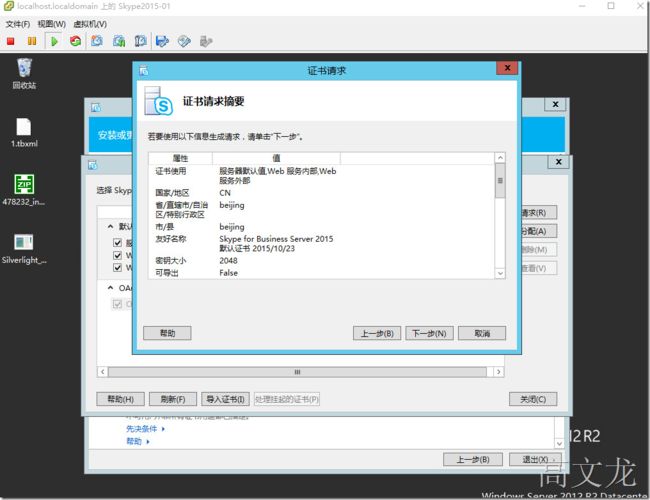Click the certificate wizard window title icon
This screenshot has height=500, width=650.
point(93,165)
